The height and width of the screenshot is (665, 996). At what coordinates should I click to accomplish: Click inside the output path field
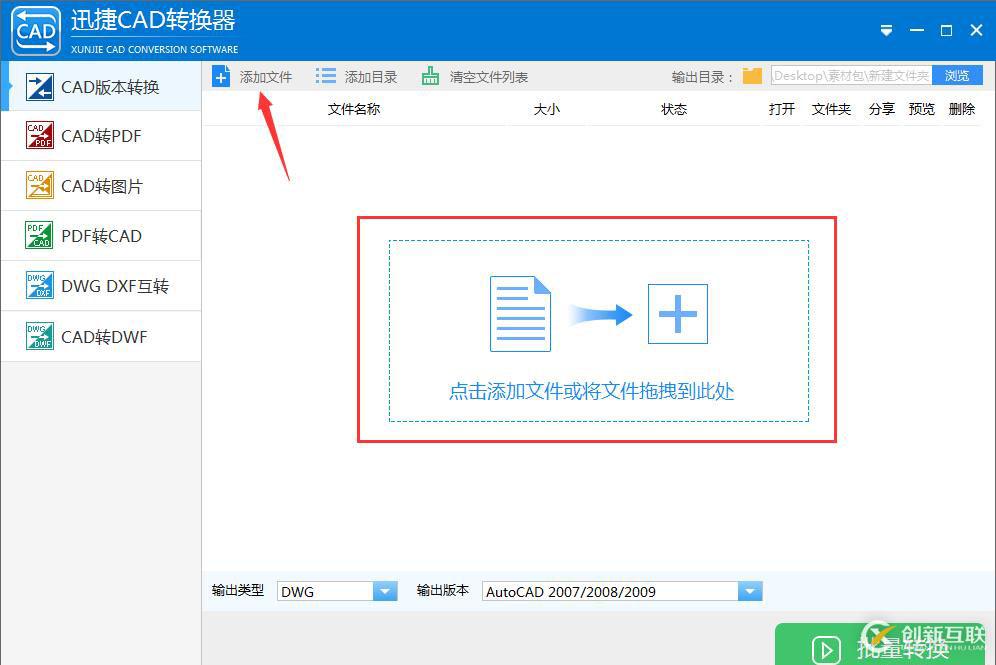point(850,75)
